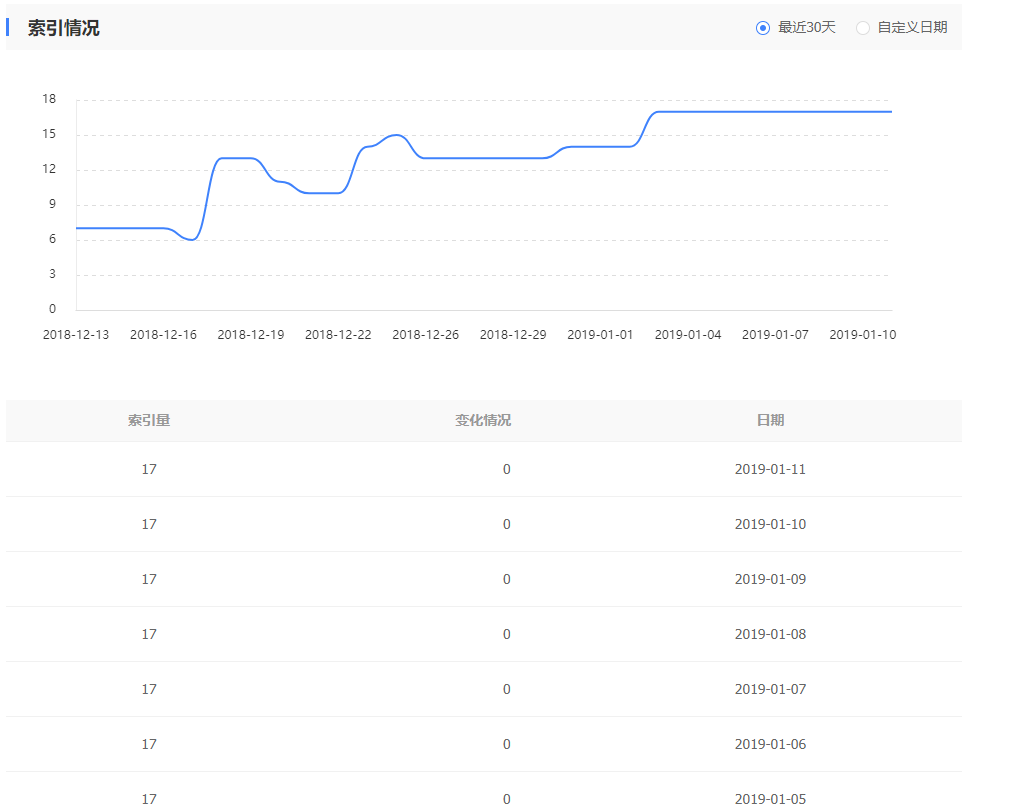Select the 自定义日期 radio option
Image resolution: width=1021 pixels, height=809 pixels.
point(863,28)
